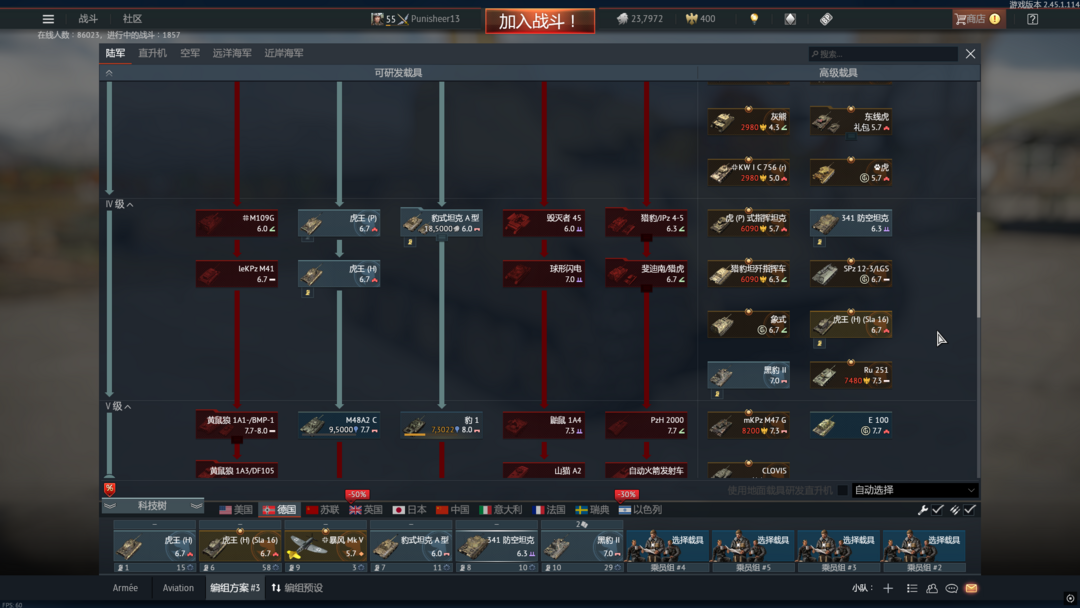This screenshot has height=608, width=1080.
Task: Select premium vehicle 象式
Action: (749, 324)
